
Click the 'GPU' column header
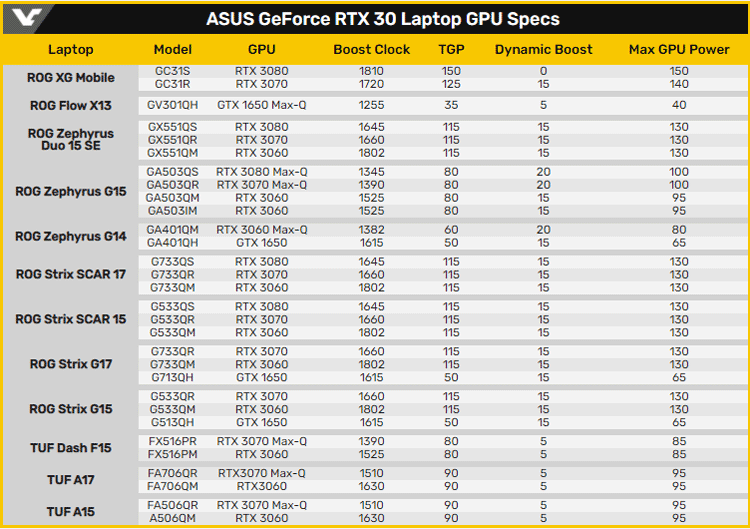[x=262, y=49]
